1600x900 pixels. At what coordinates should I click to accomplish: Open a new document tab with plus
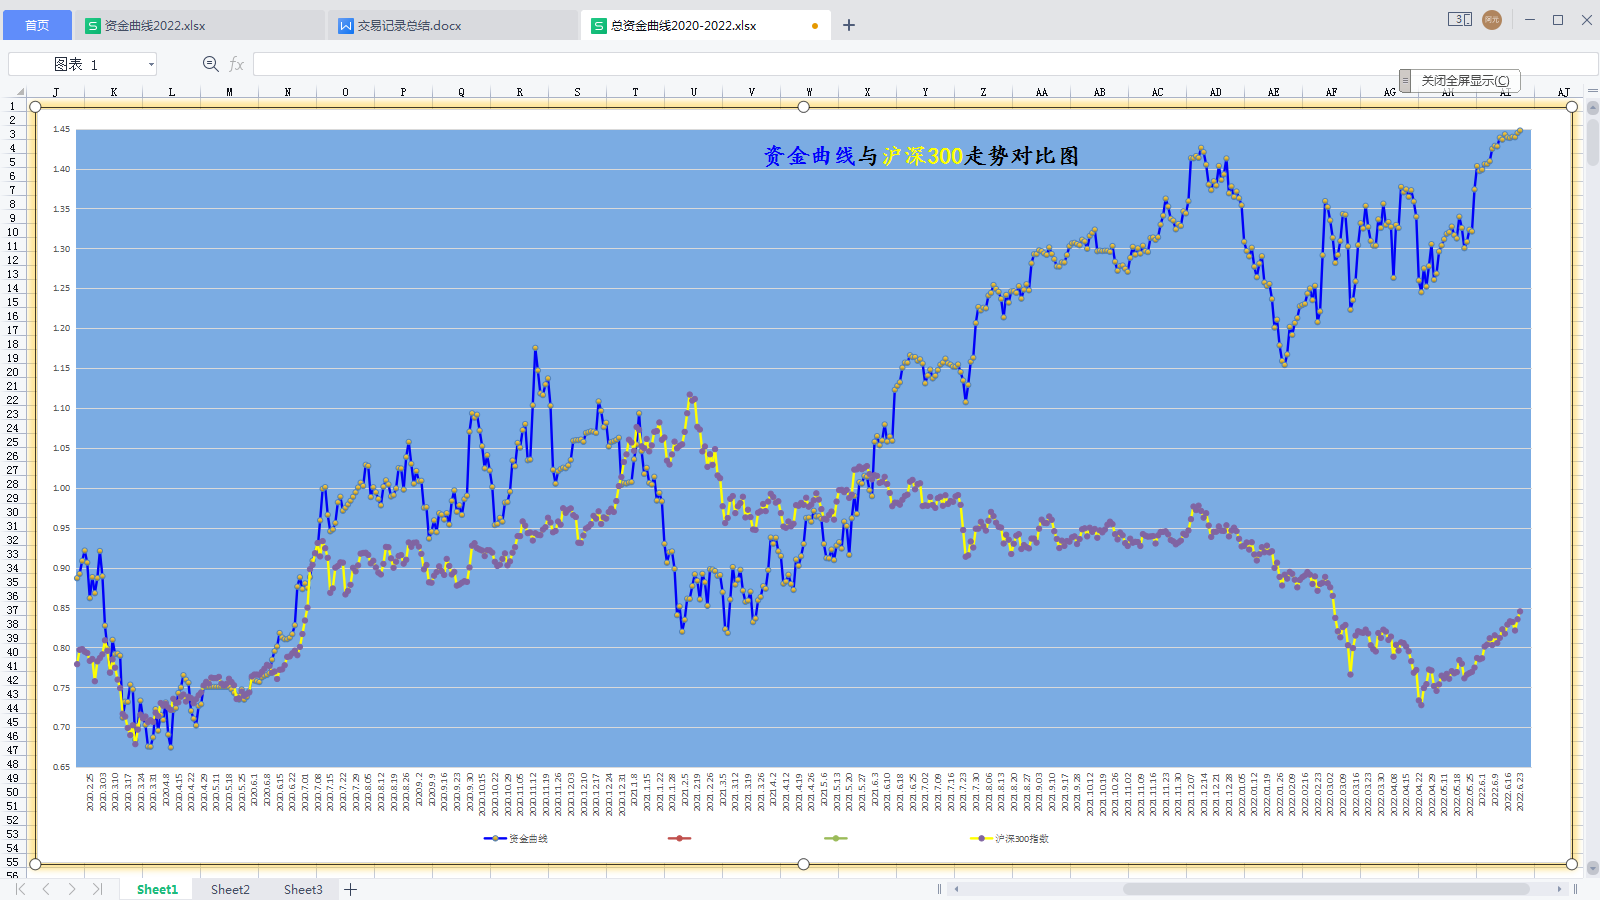[849, 25]
